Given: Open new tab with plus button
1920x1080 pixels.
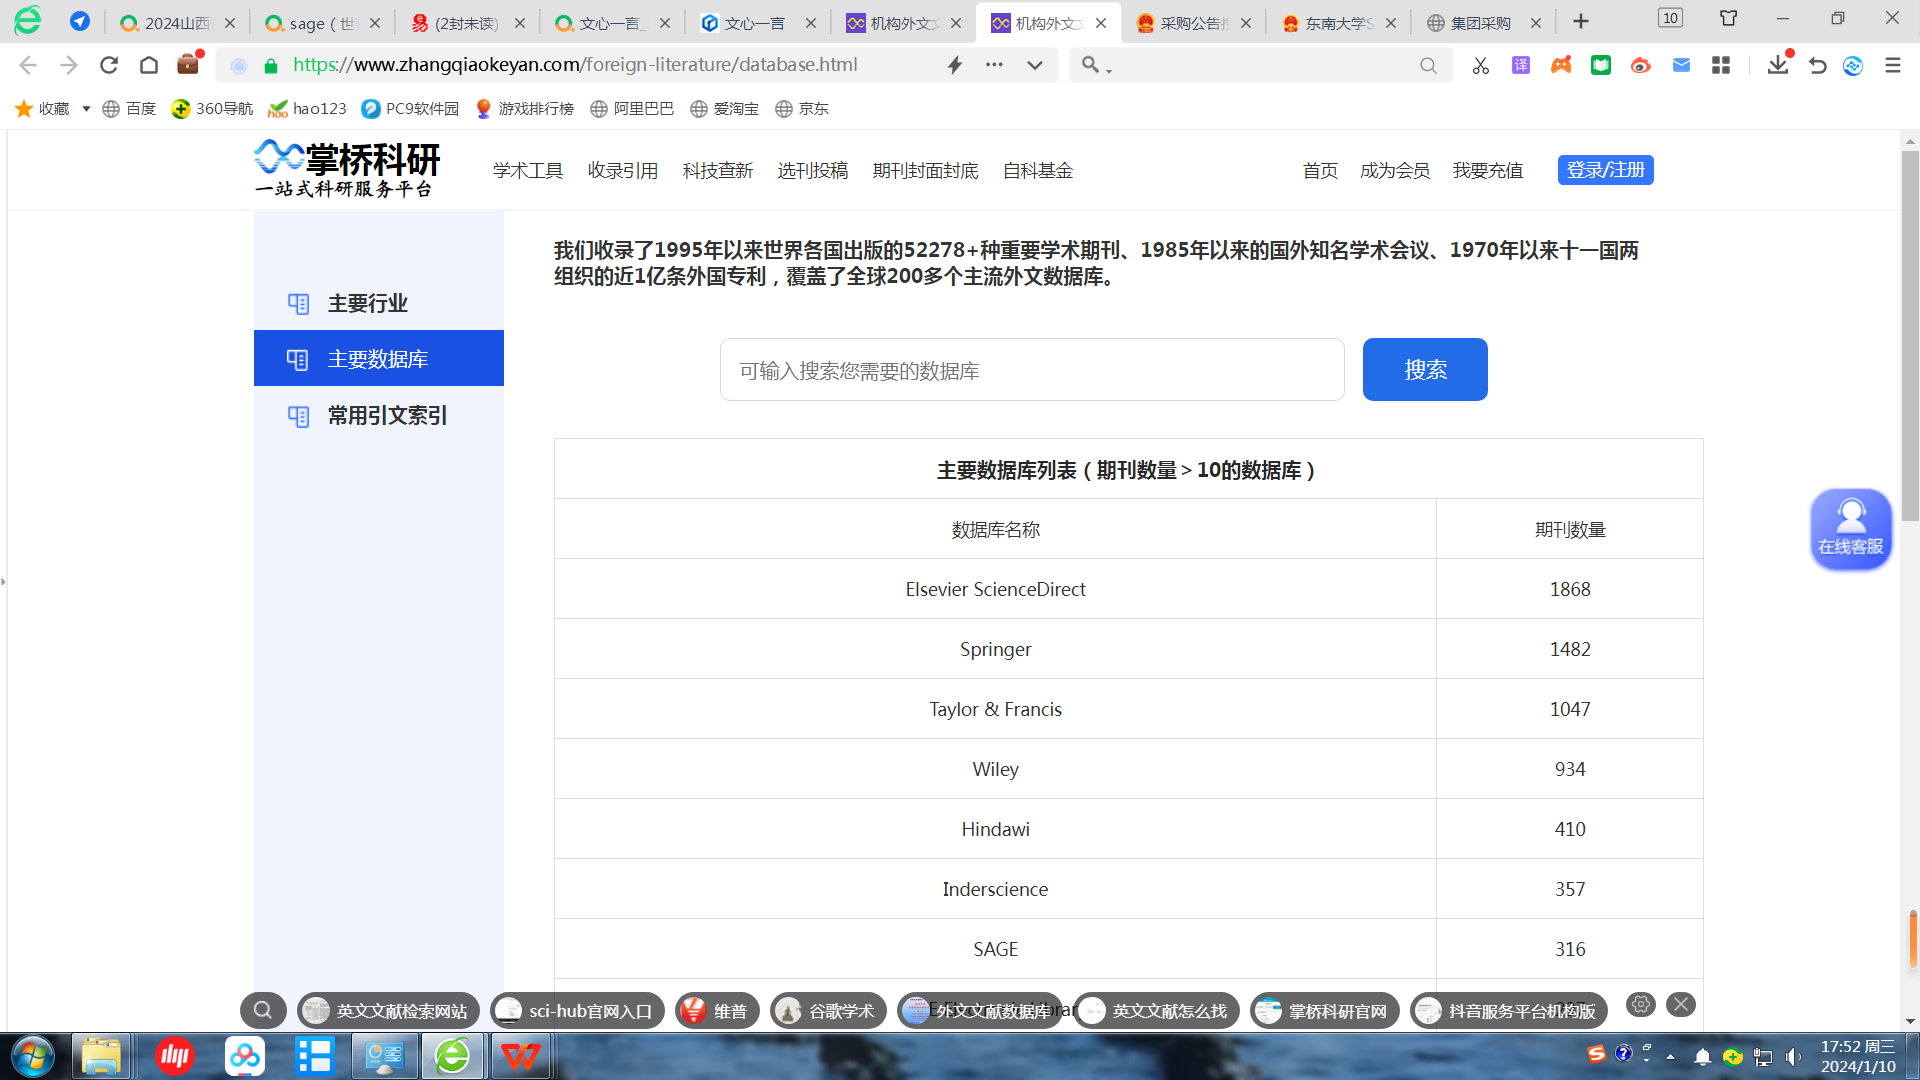Looking at the screenshot, I should tap(1581, 22).
